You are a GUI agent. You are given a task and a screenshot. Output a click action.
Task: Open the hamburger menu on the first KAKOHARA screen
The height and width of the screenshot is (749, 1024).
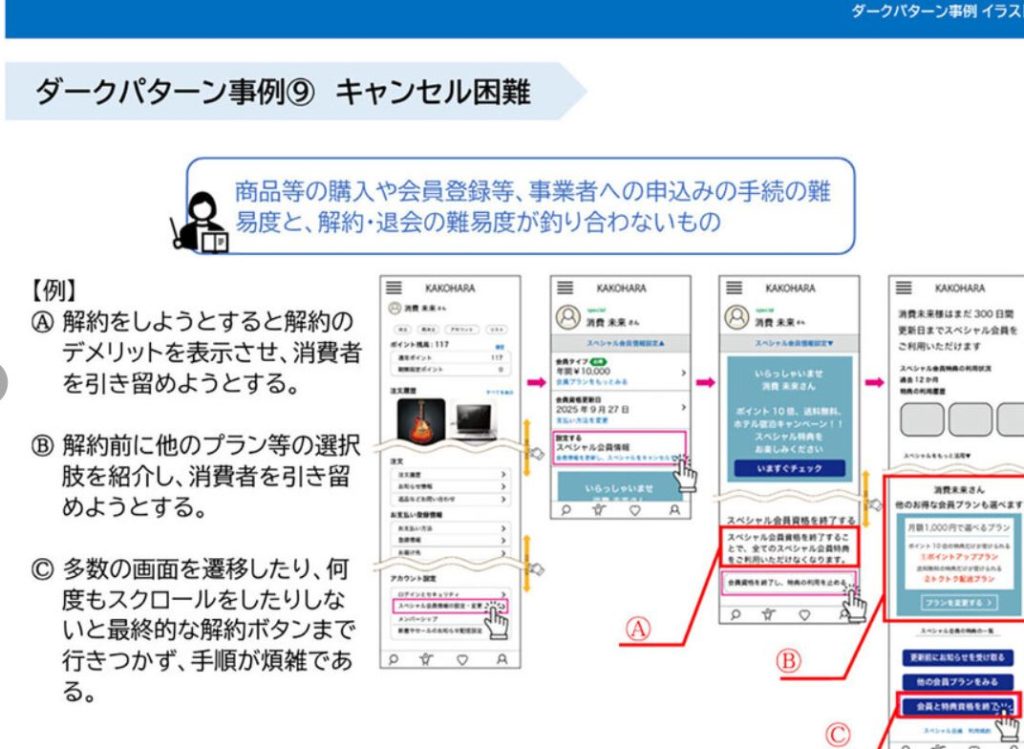395,288
